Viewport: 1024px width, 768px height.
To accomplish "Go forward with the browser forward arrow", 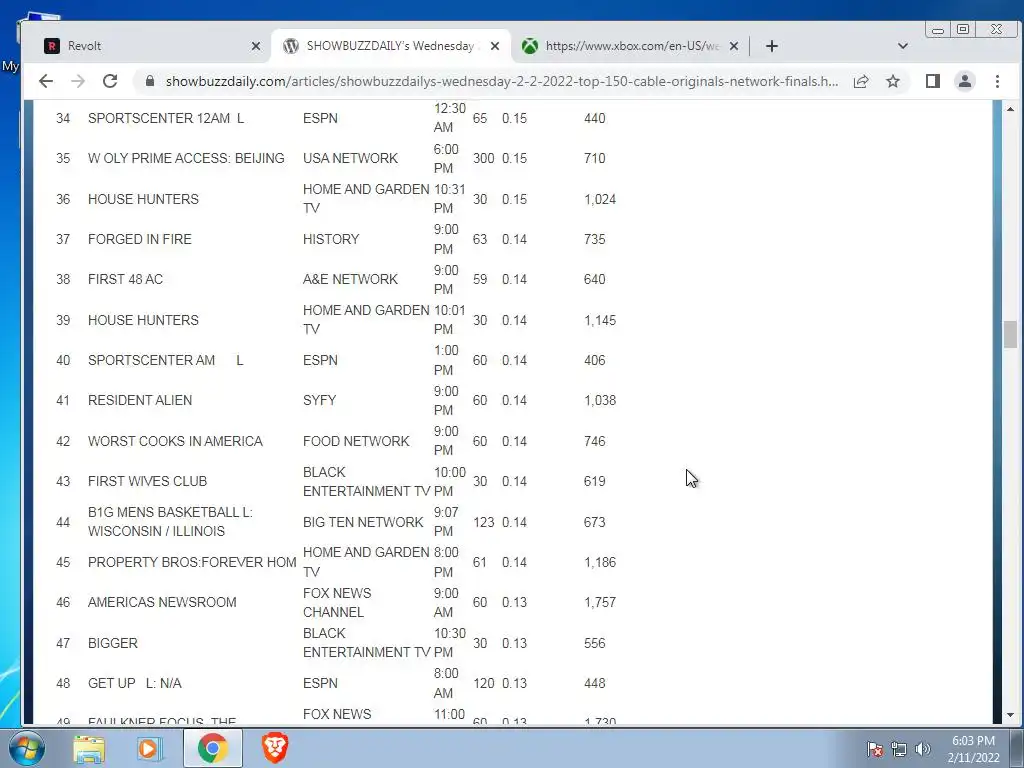I will [78, 81].
